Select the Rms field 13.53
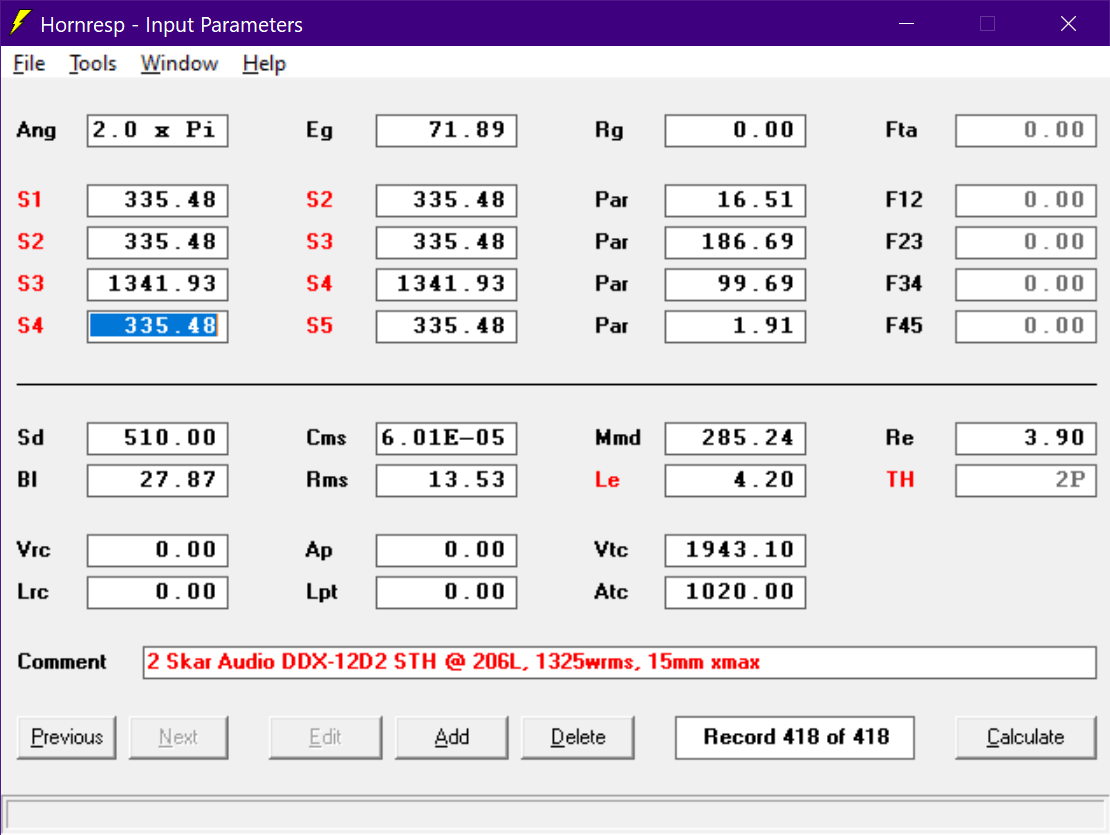Image resolution: width=1110 pixels, height=835 pixels. (x=446, y=480)
